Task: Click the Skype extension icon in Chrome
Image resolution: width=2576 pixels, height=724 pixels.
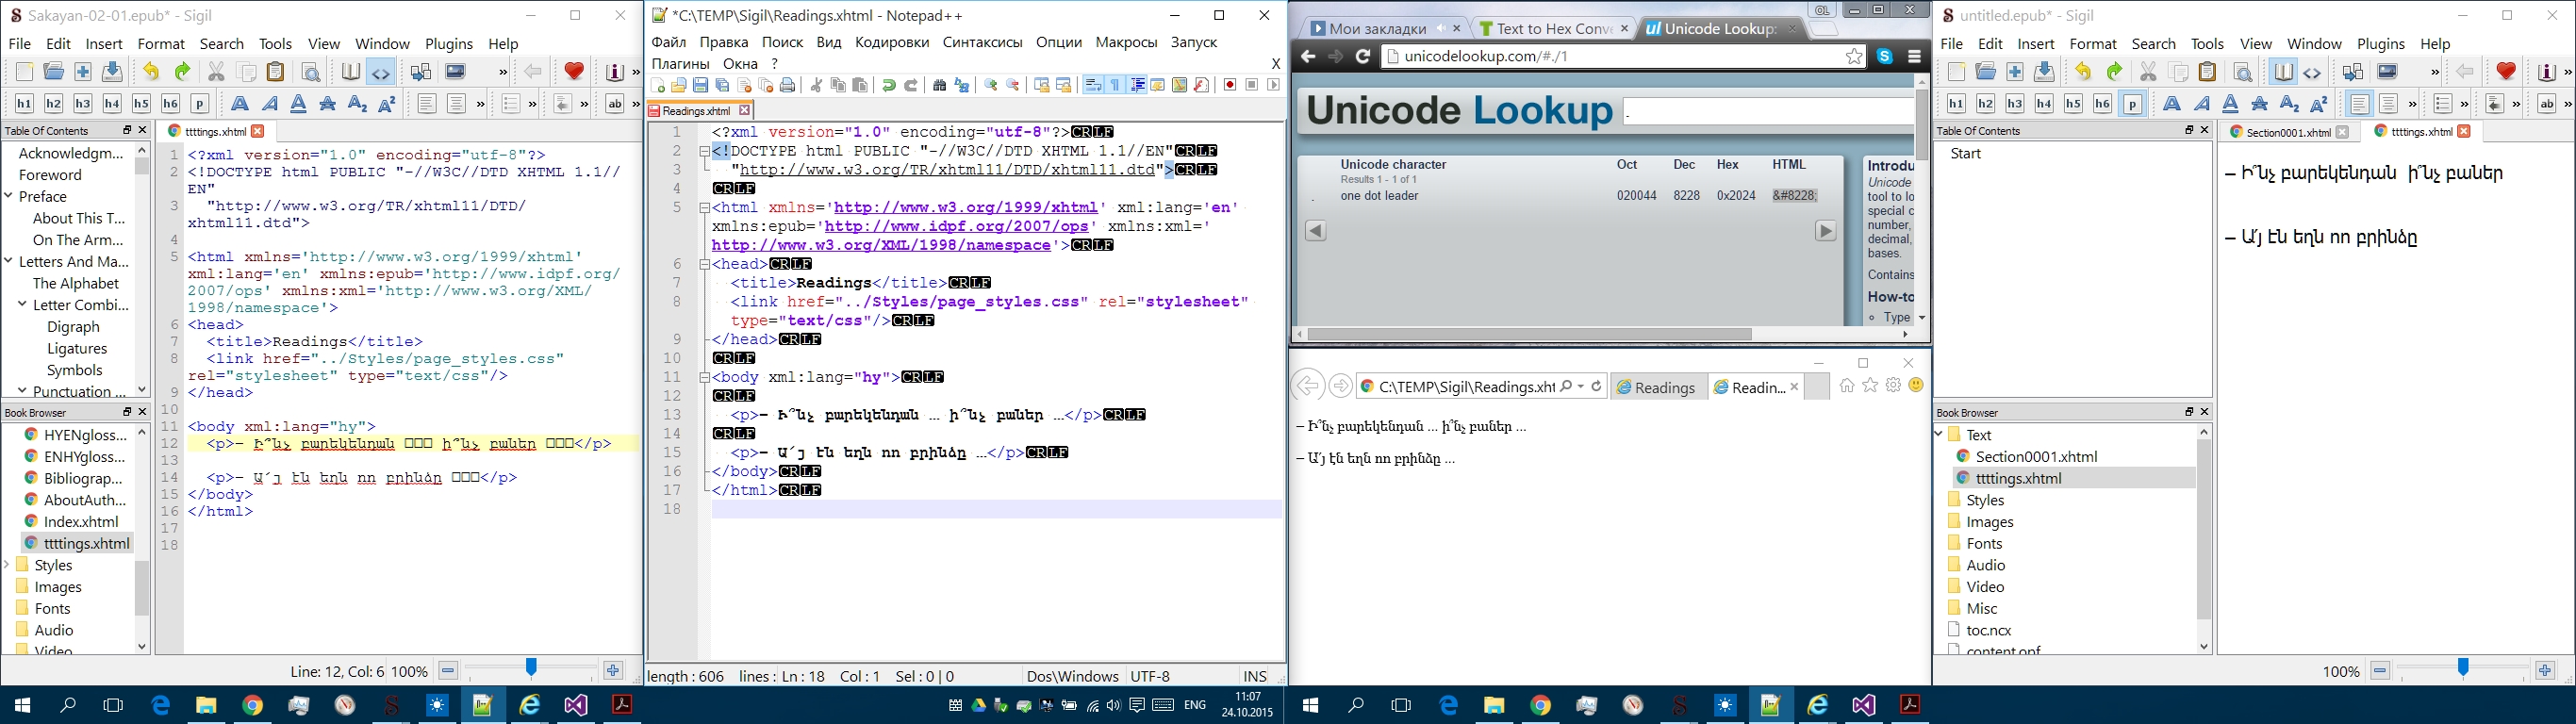Action: point(1885,57)
